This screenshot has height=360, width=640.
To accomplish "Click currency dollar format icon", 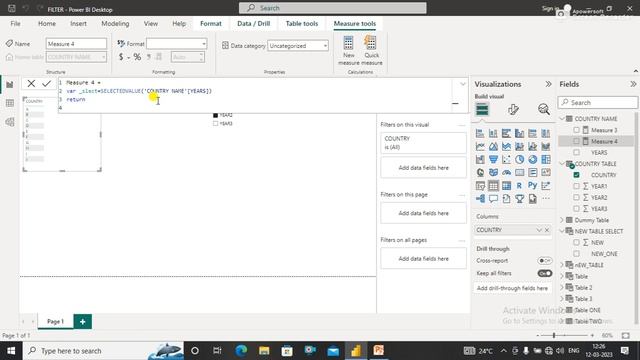I will click(121, 57).
